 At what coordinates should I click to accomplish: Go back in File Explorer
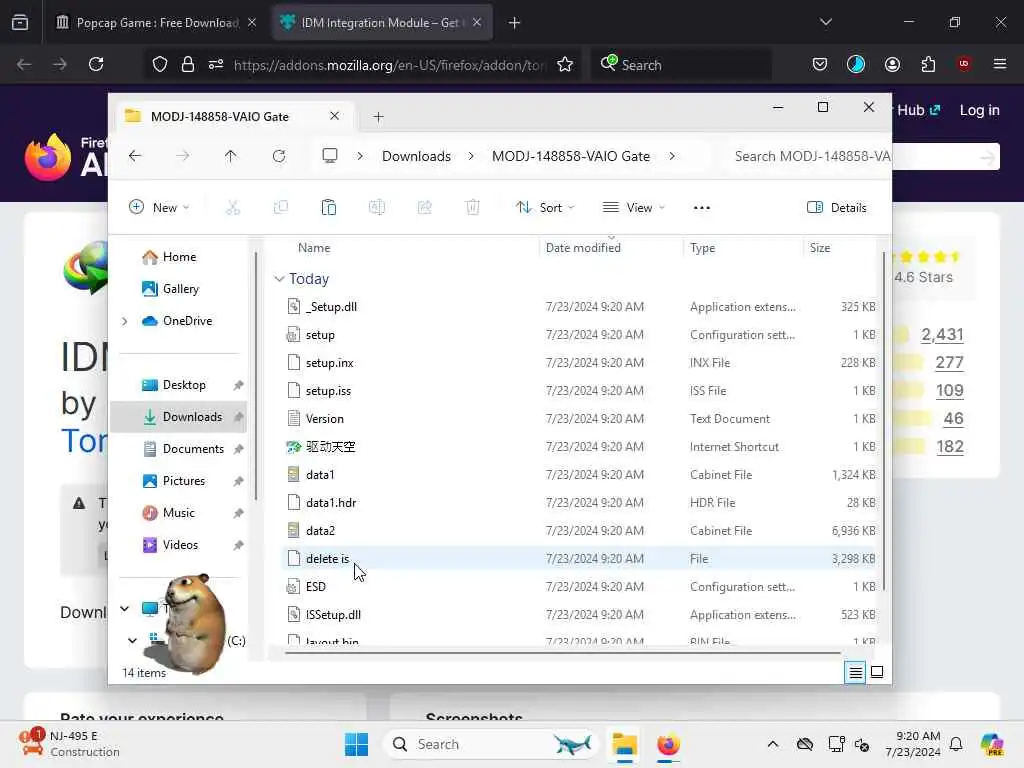pyautogui.click(x=135, y=156)
